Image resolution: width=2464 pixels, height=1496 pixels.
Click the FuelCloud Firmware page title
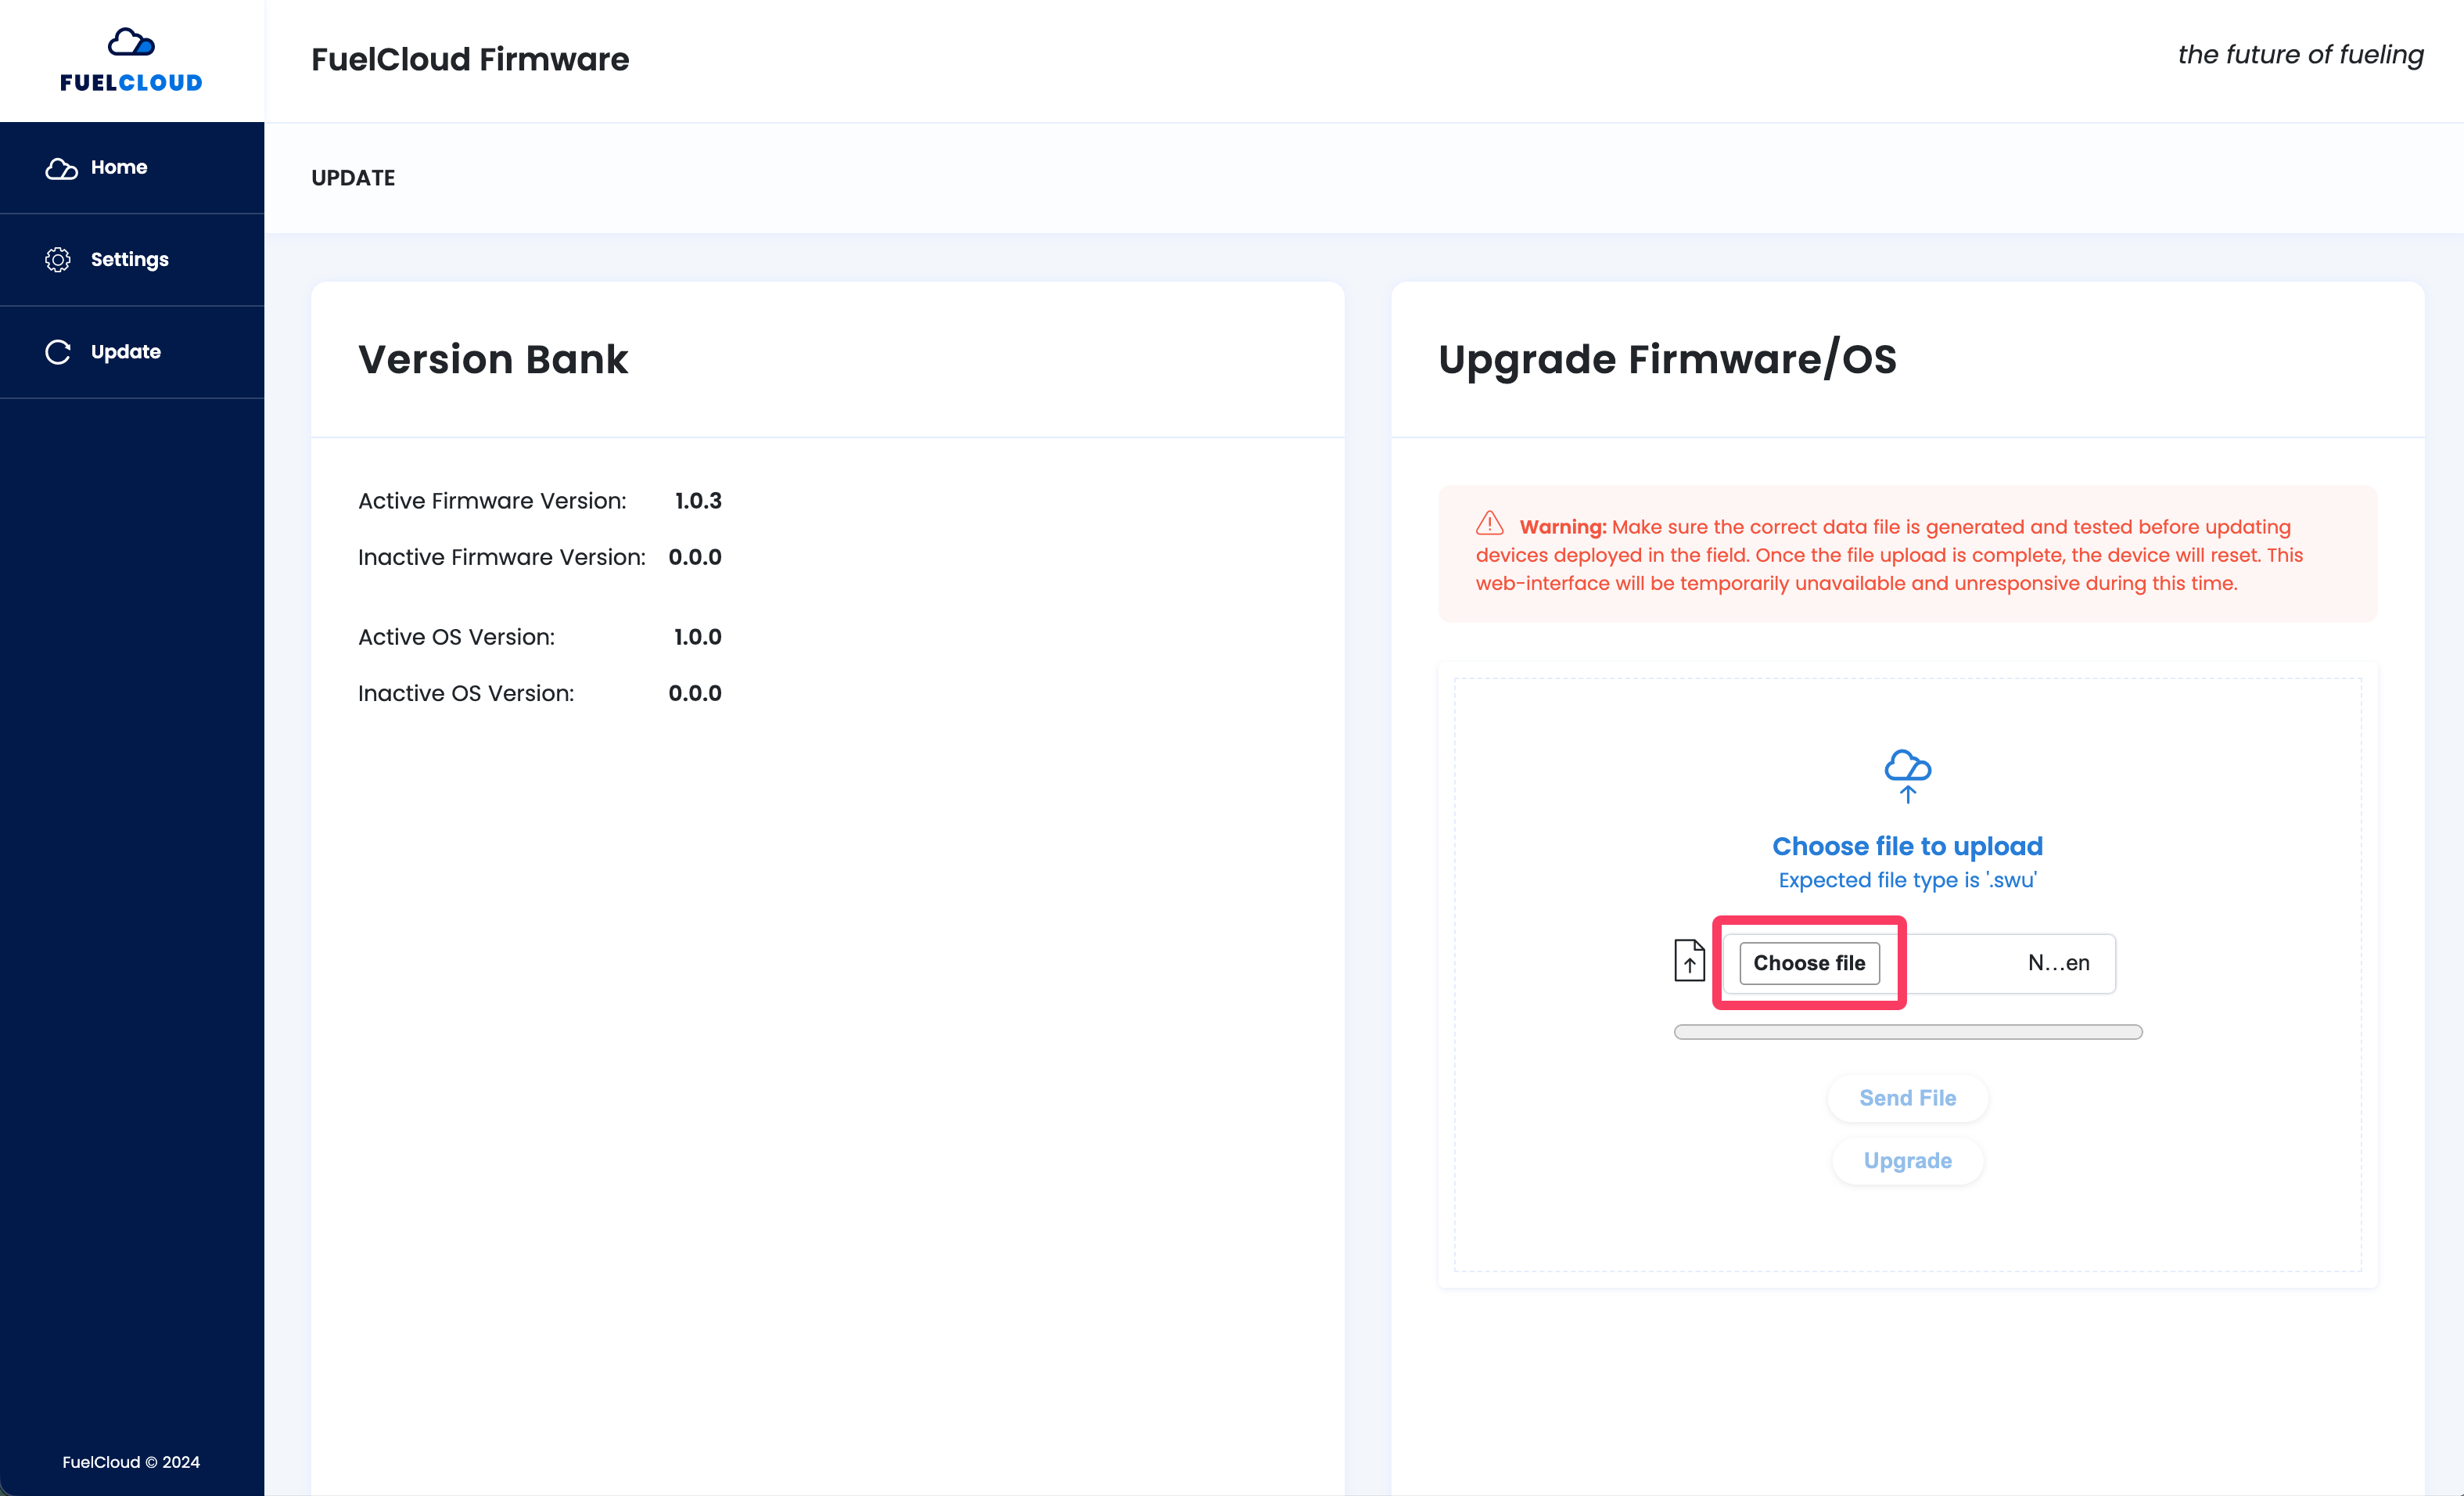(470, 60)
